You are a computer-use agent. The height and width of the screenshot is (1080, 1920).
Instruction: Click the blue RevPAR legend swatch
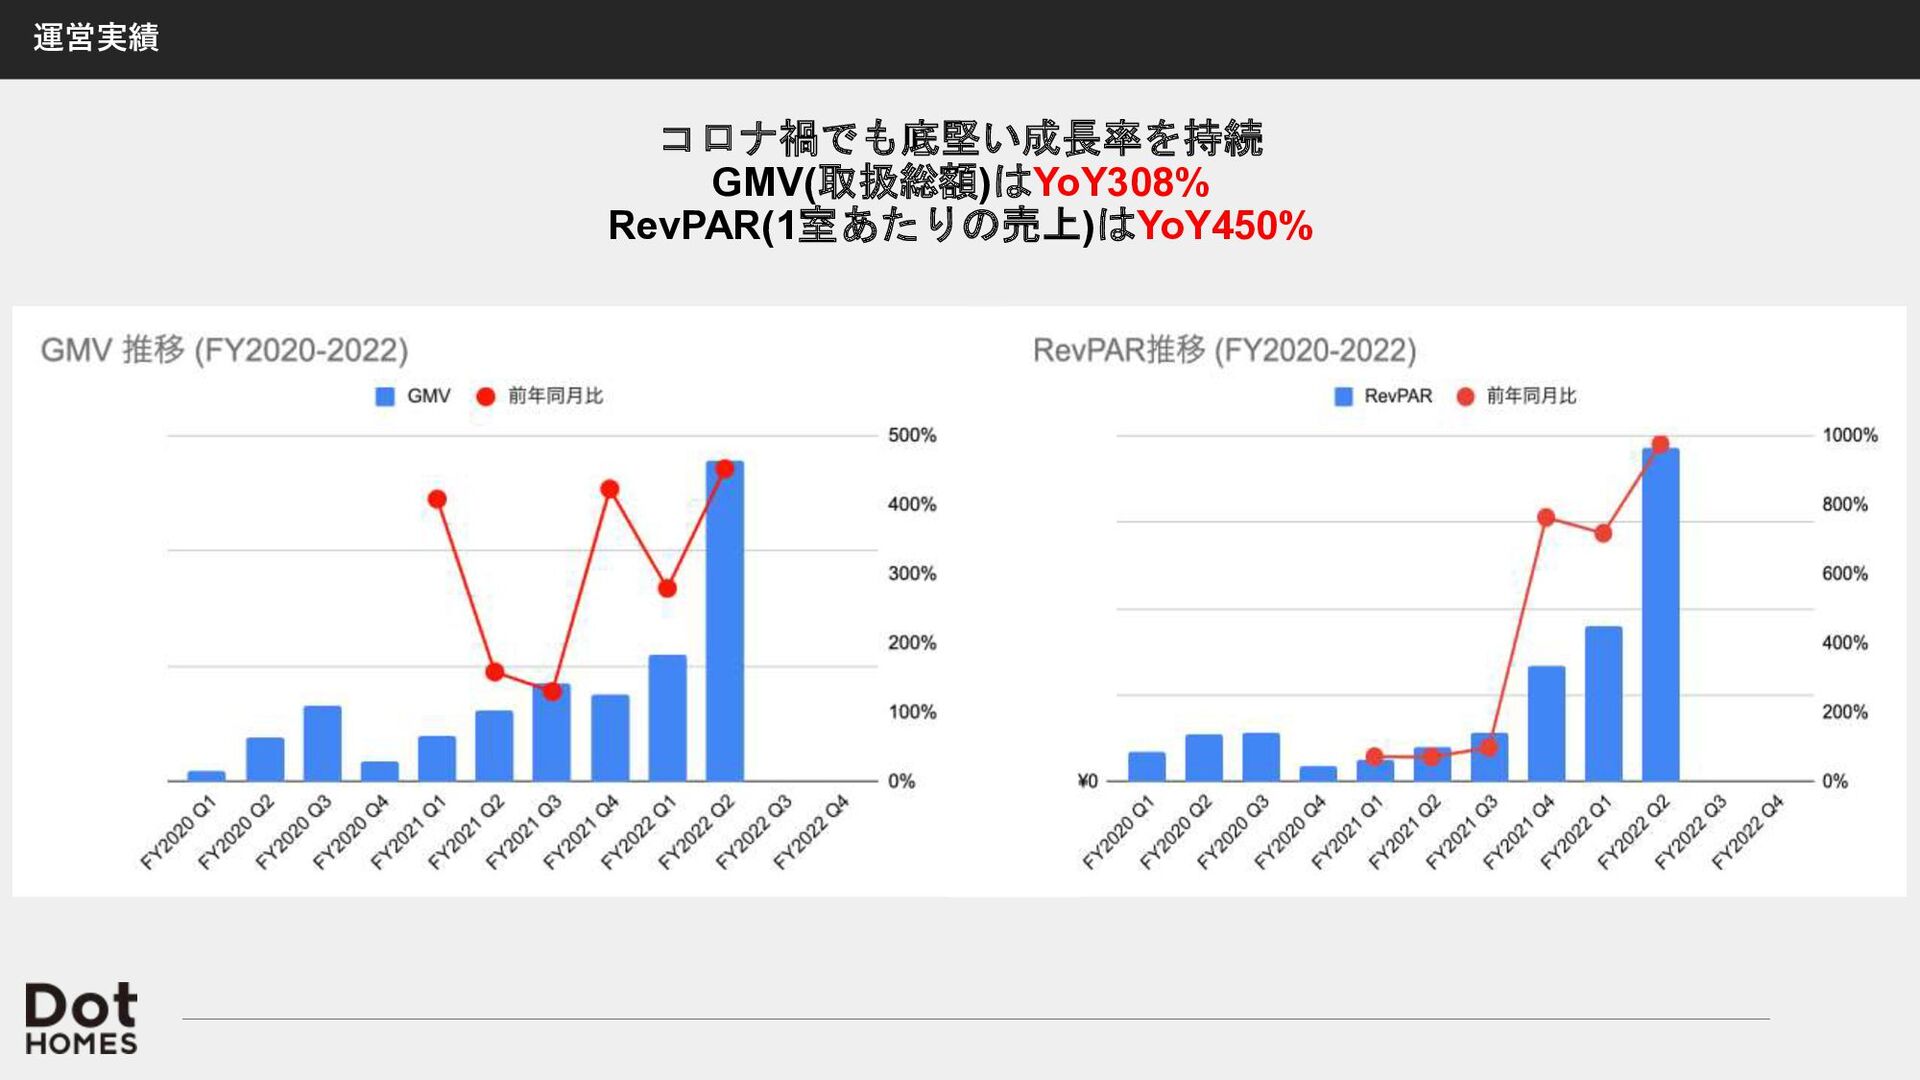1344,396
